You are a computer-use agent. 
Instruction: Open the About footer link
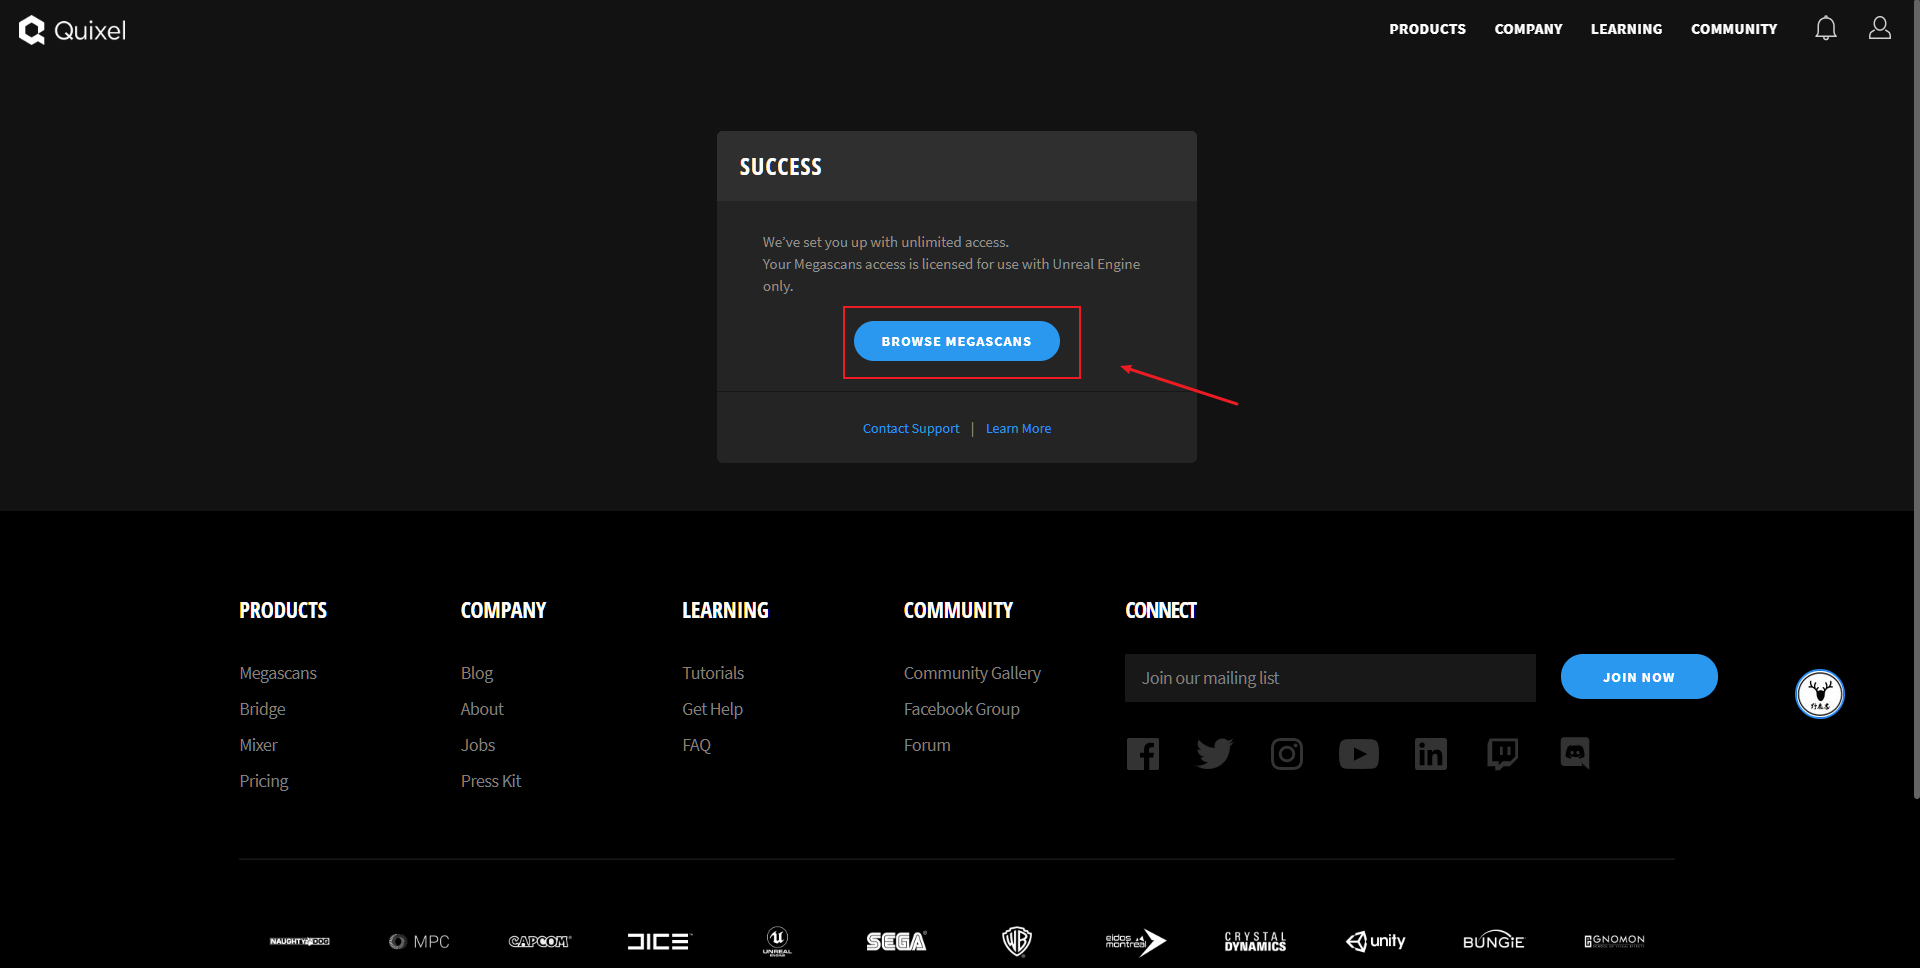[x=482, y=709]
